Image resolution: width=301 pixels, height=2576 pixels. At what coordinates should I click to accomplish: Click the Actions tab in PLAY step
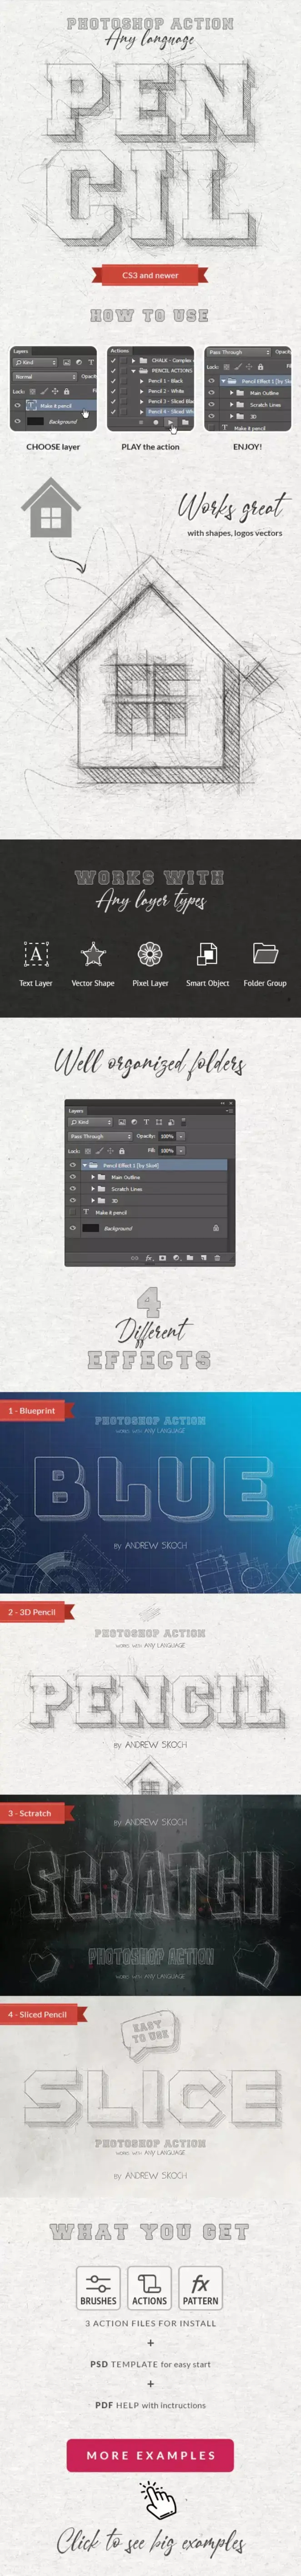pyautogui.click(x=120, y=351)
